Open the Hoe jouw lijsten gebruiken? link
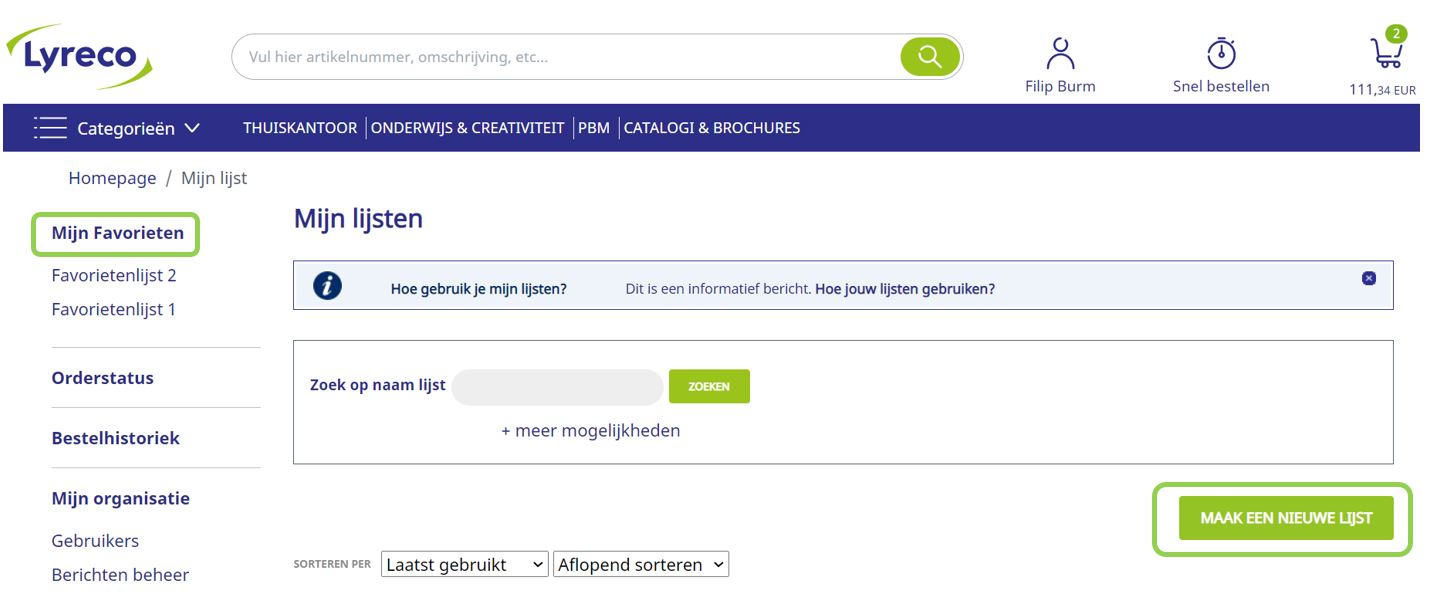This screenshot has width=1437, height=609. point(905,289)
